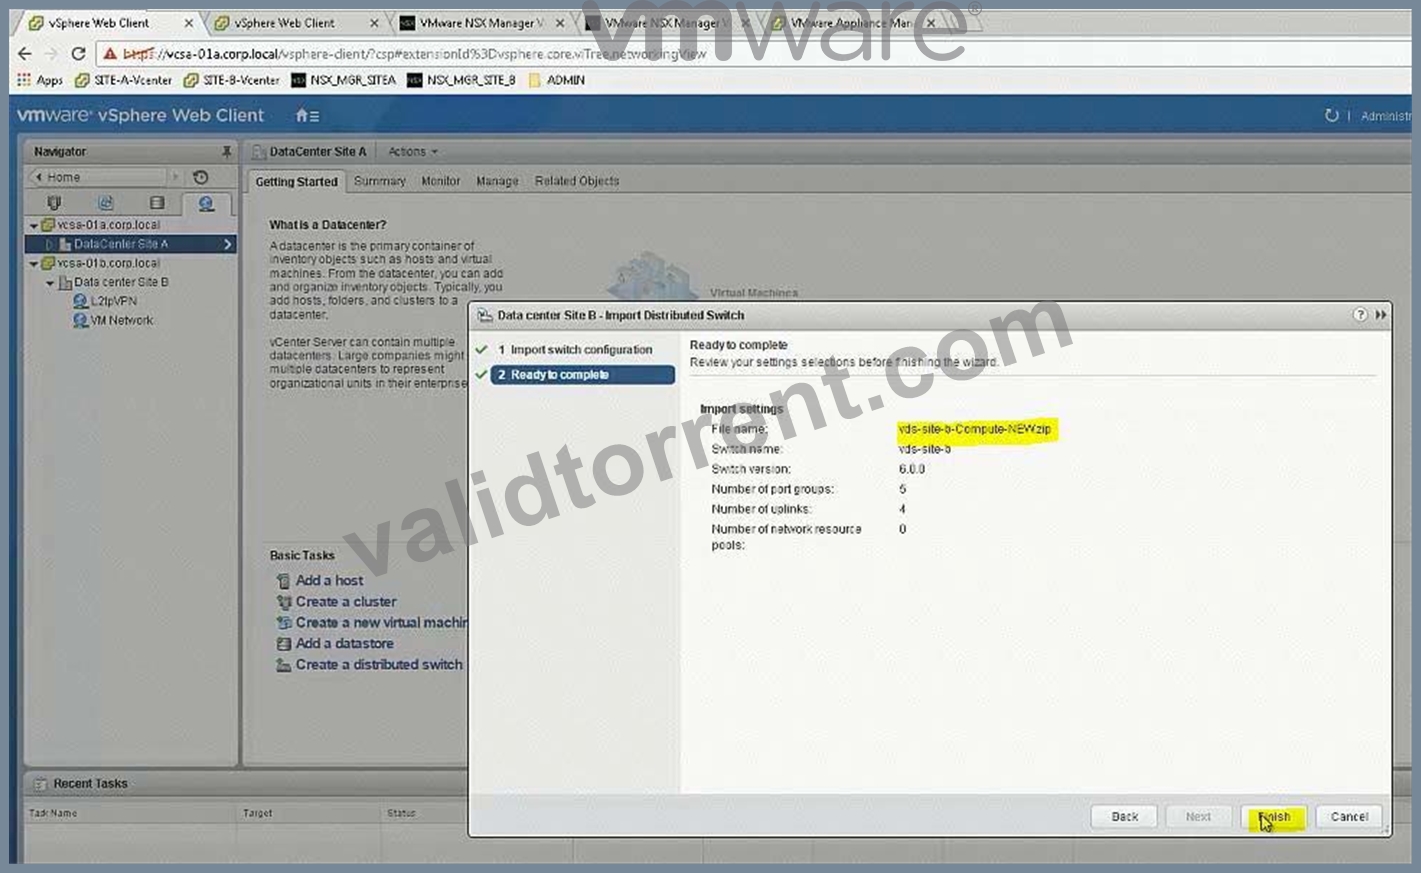Pin the Navigator panel
The height and width of the screenshot is (873, 1421).
pyautogui.click(x=226, y=152)
